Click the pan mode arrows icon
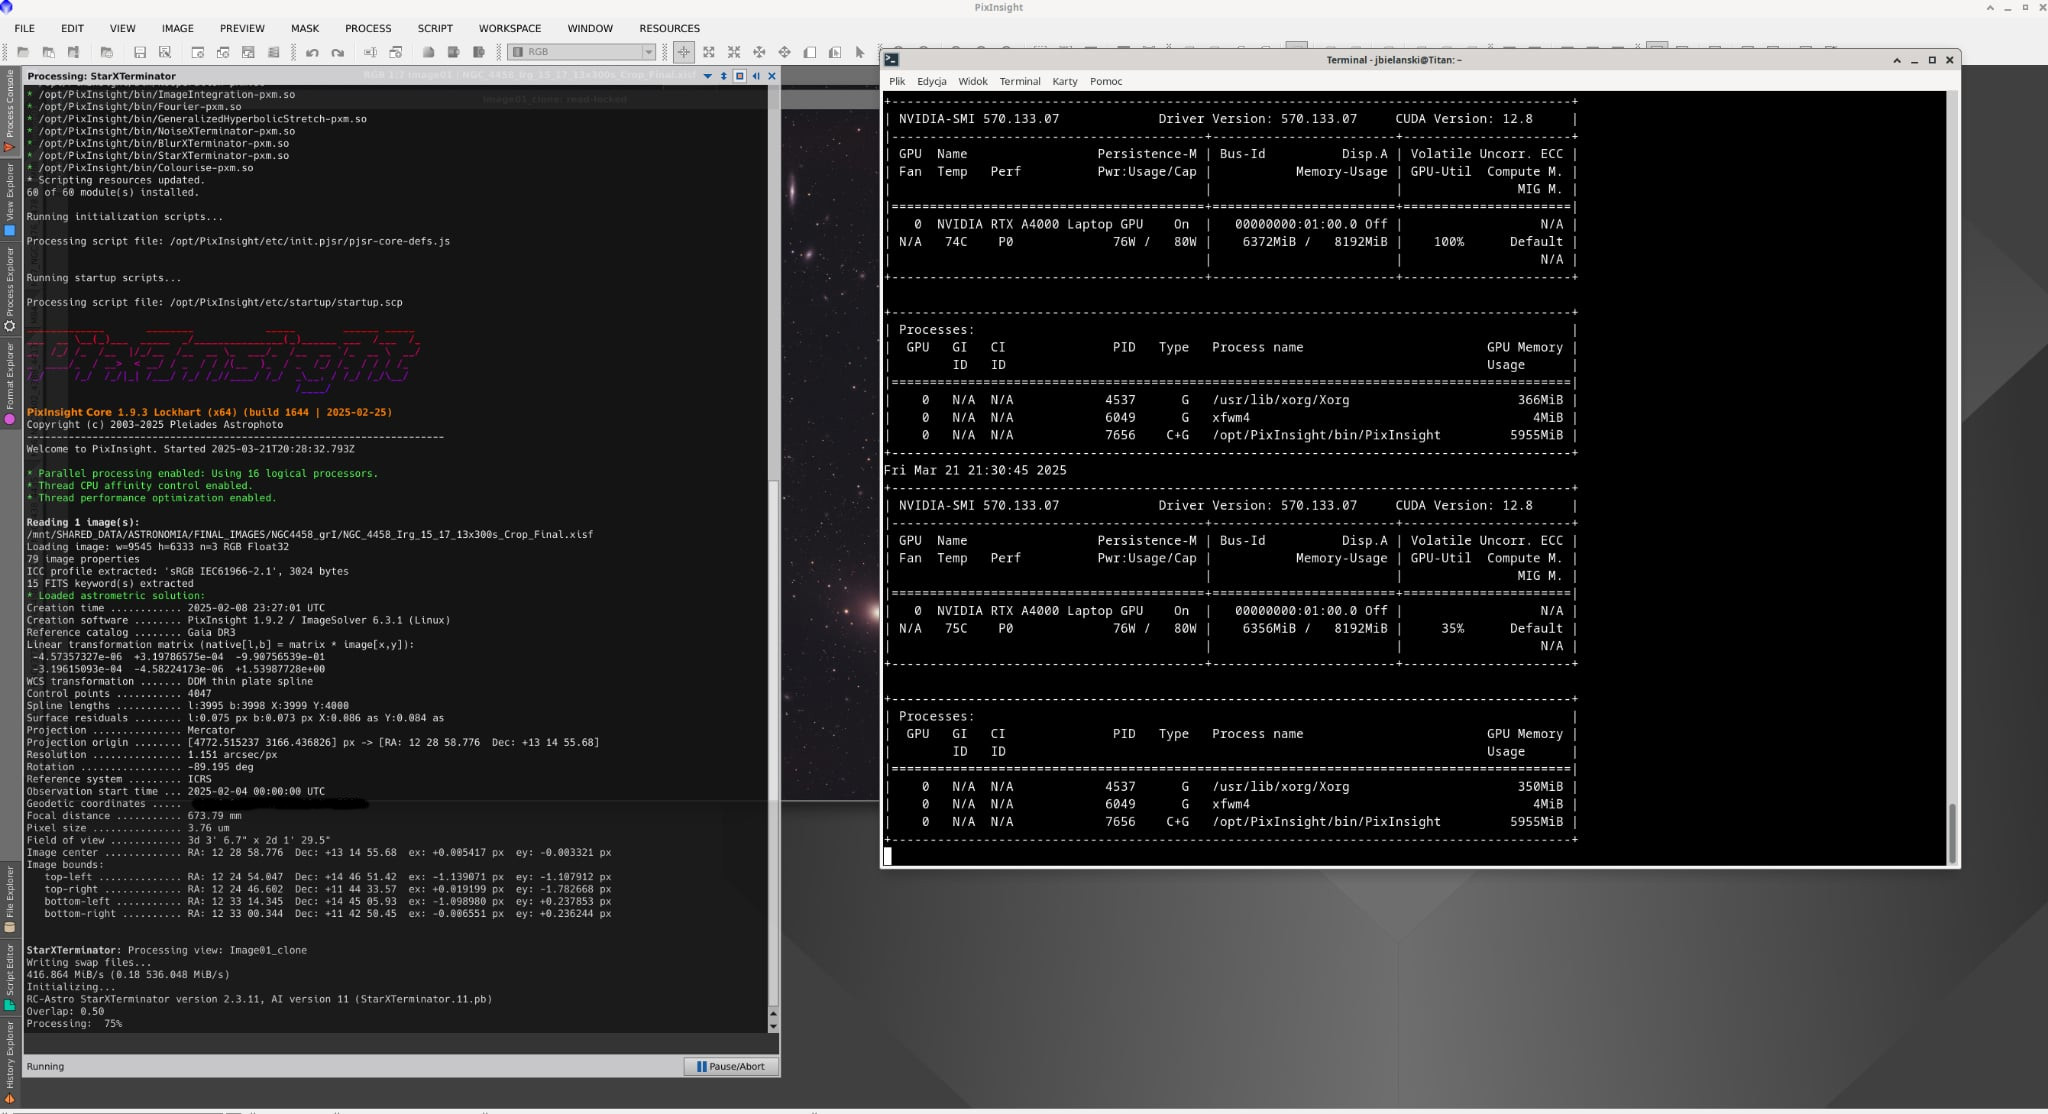 (x=784, y=52)
